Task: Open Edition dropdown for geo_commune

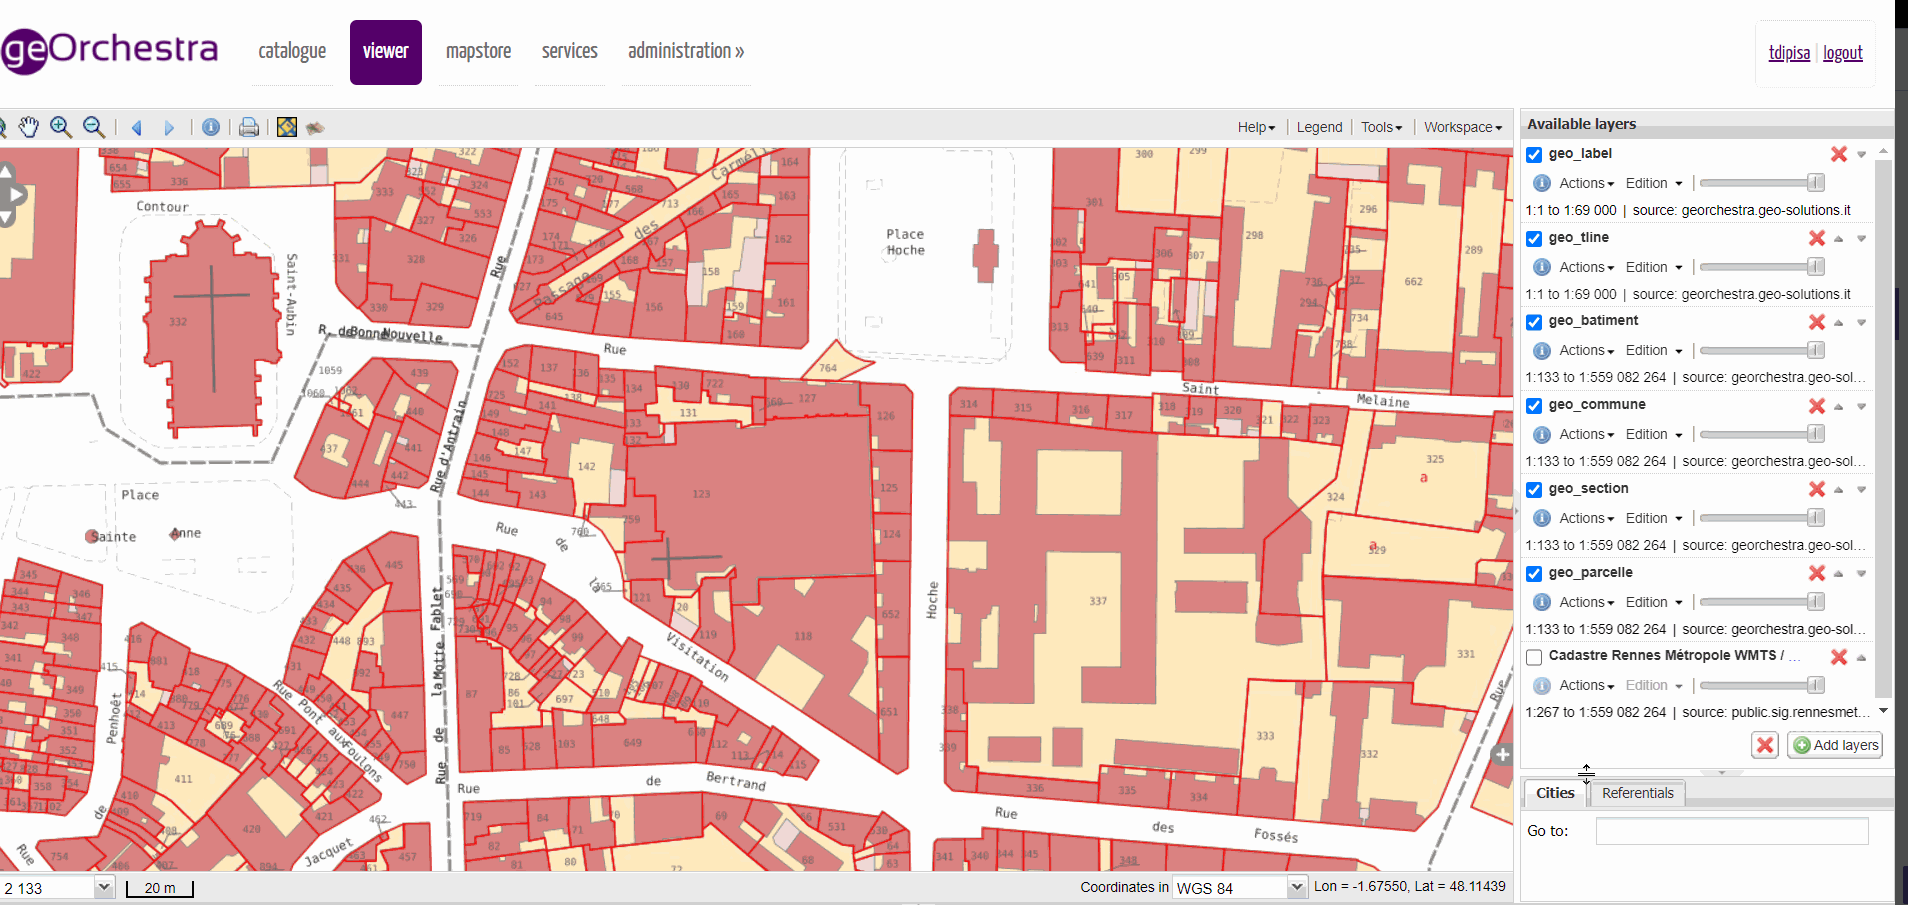Action: (1654, 434)
